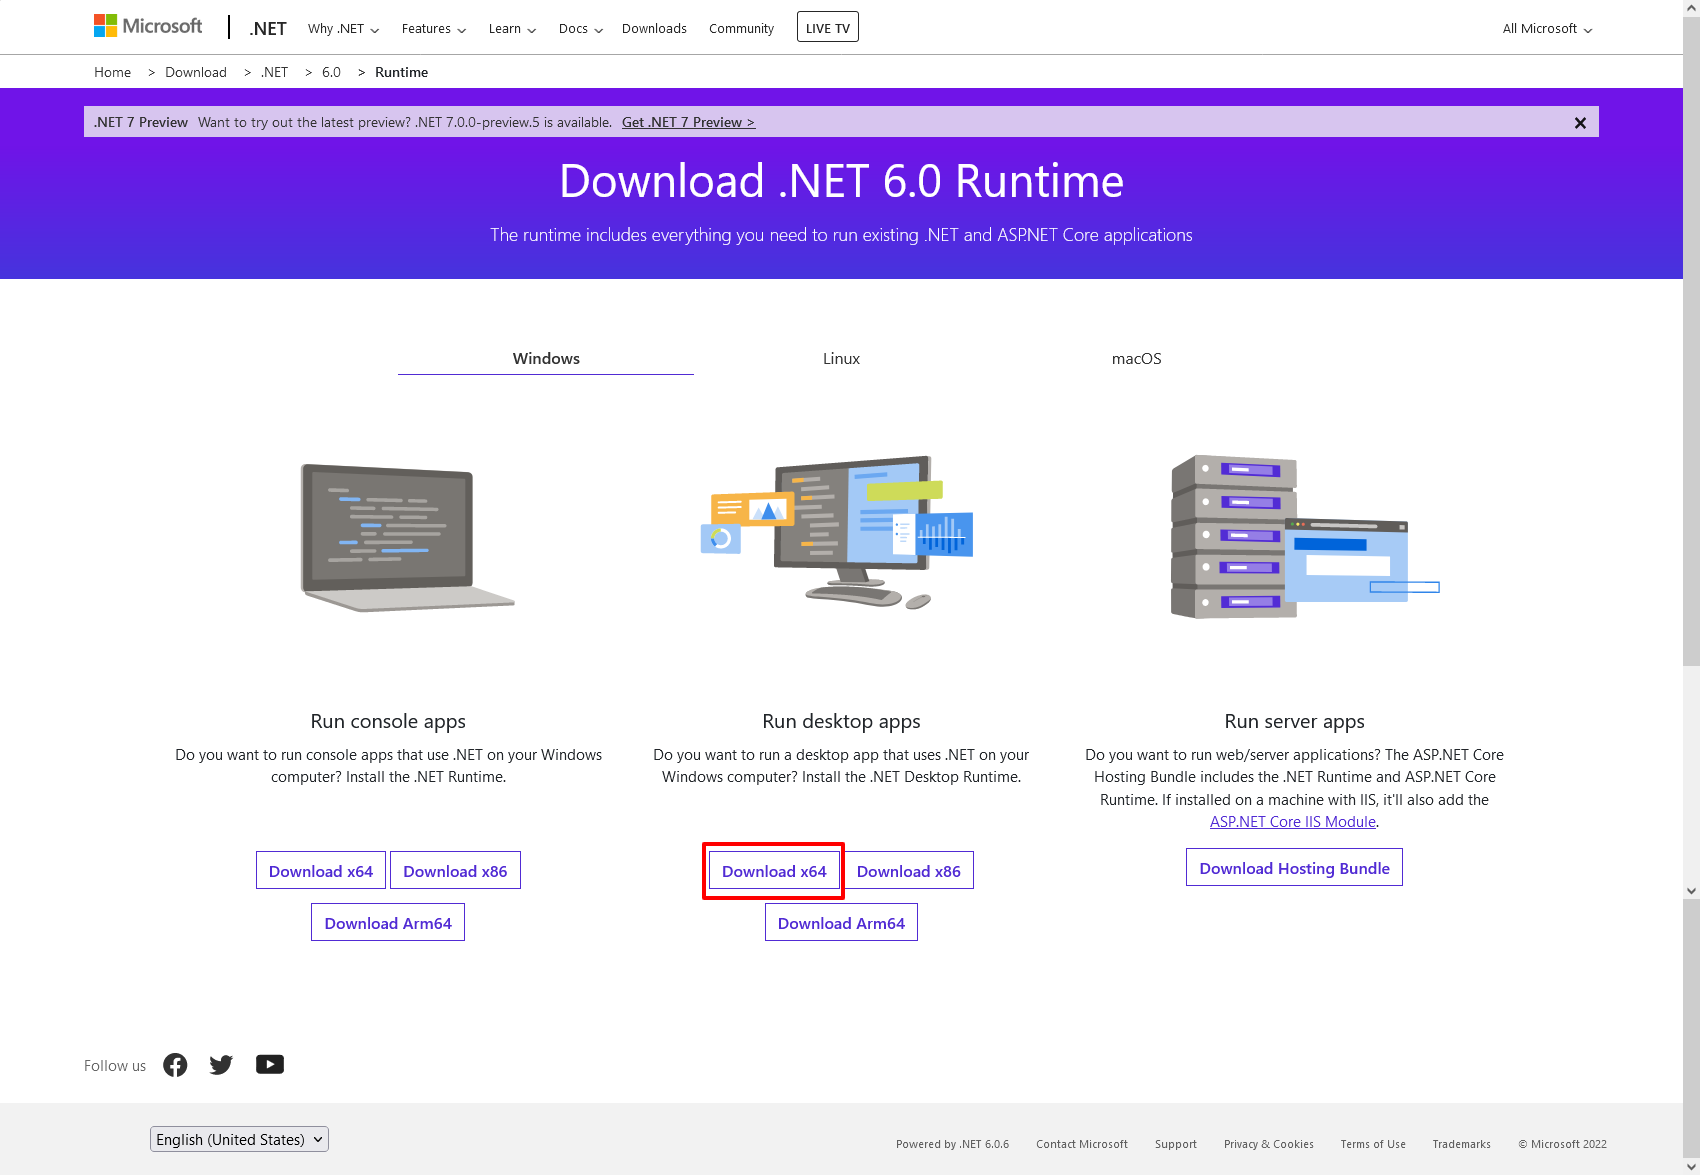Open the English (United States) language selector
The height and width of the screenshot is (1175, 1700).
239,1139
